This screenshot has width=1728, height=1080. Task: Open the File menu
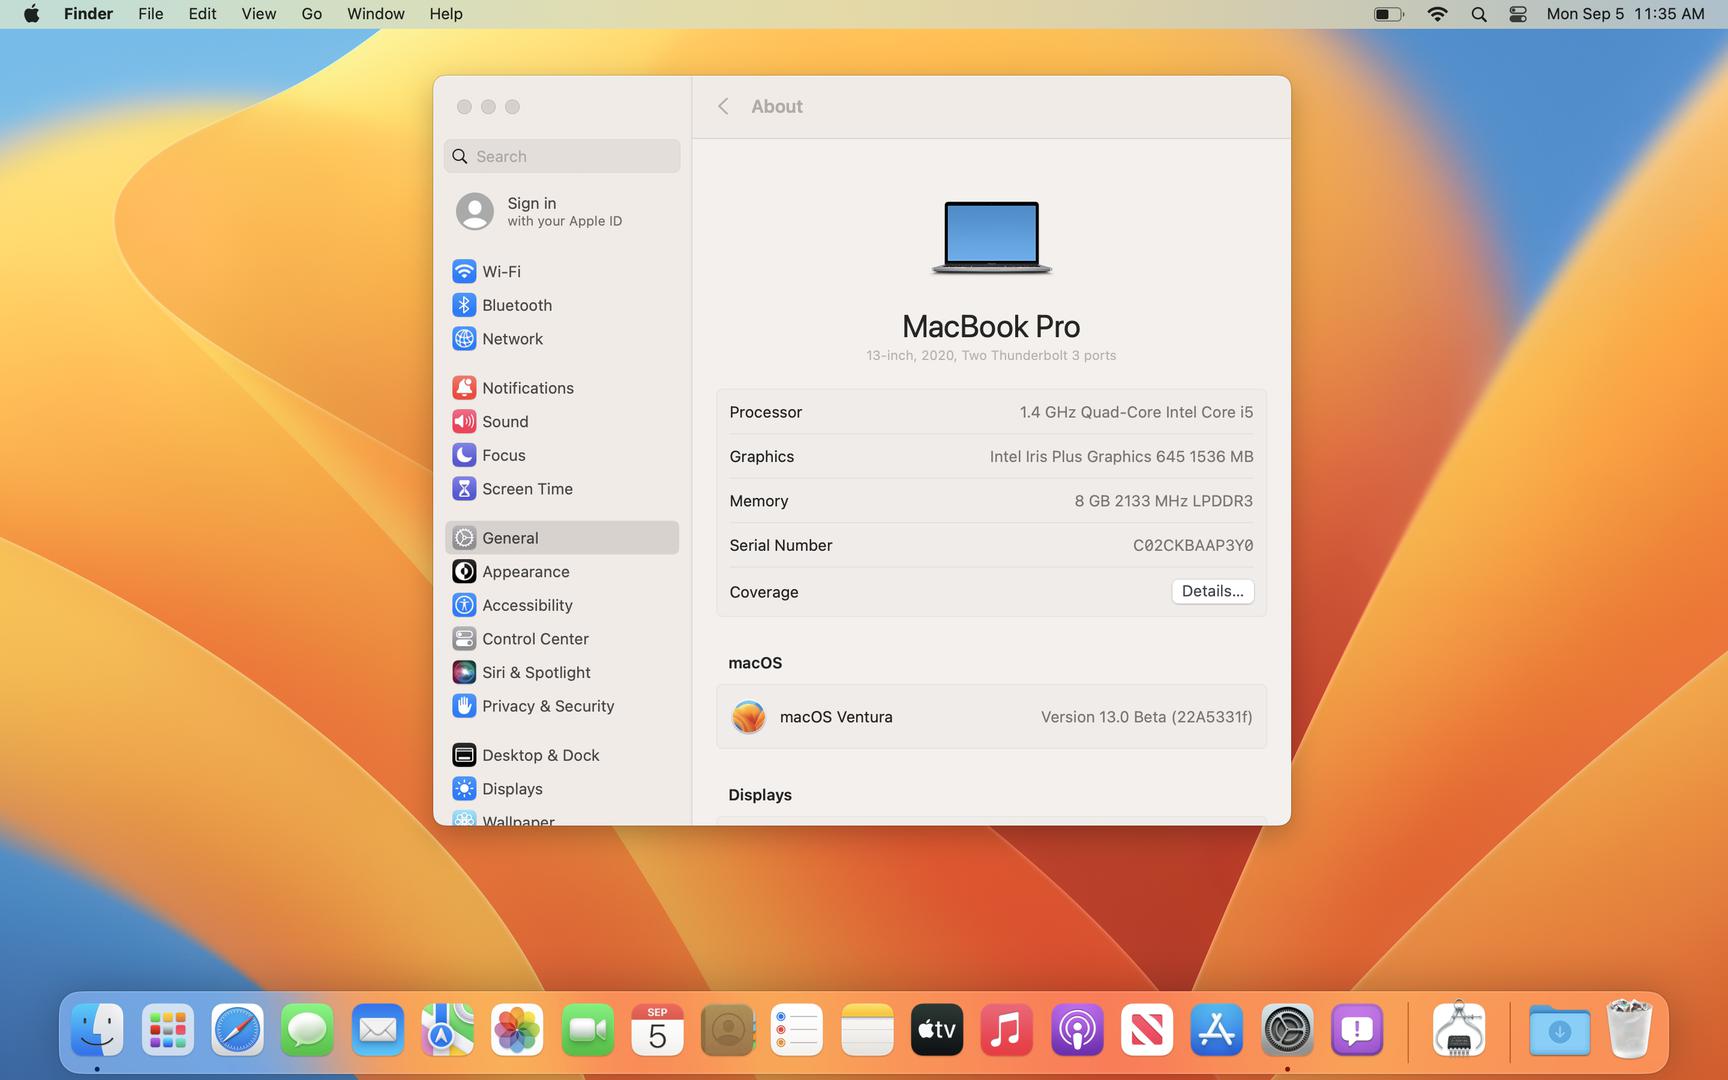click(151, 14)
